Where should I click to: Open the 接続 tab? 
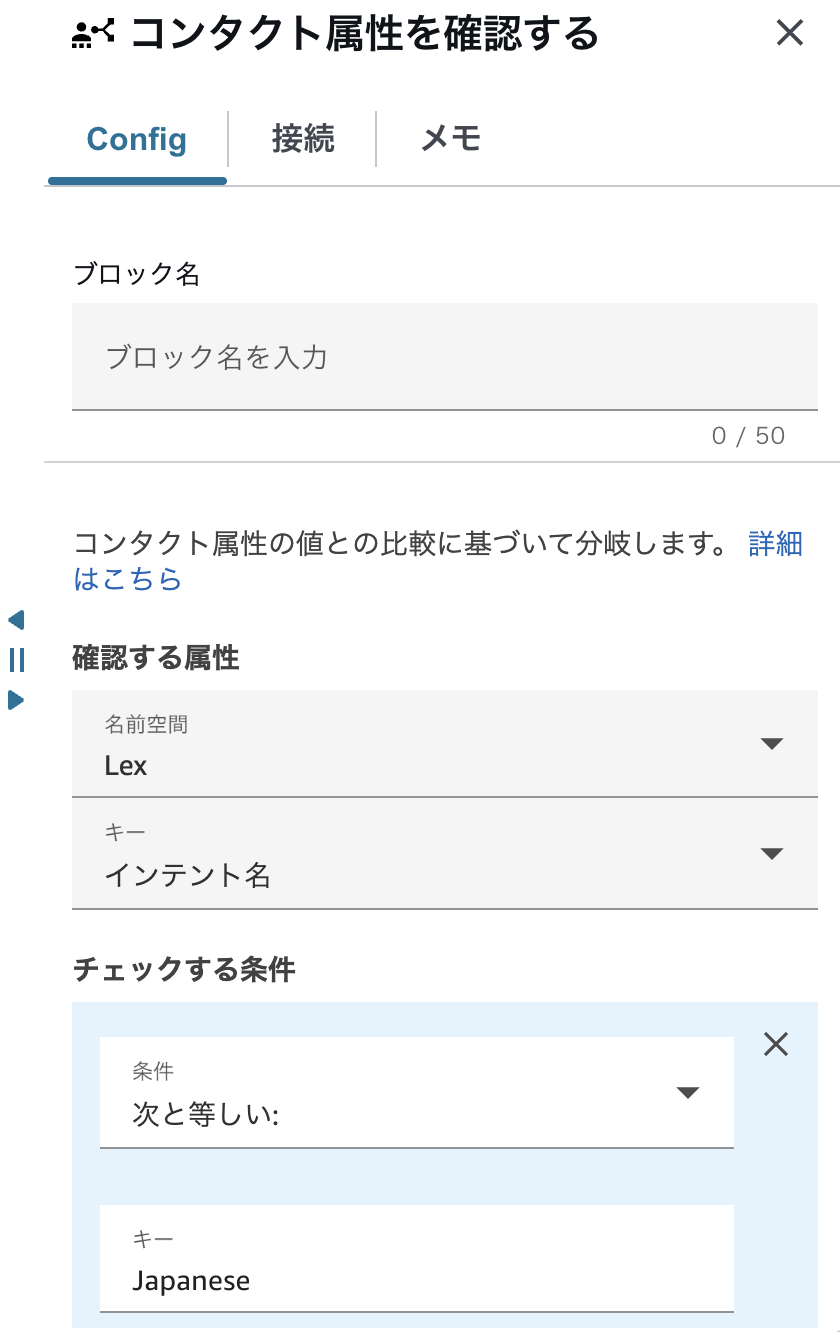[303, 139]
